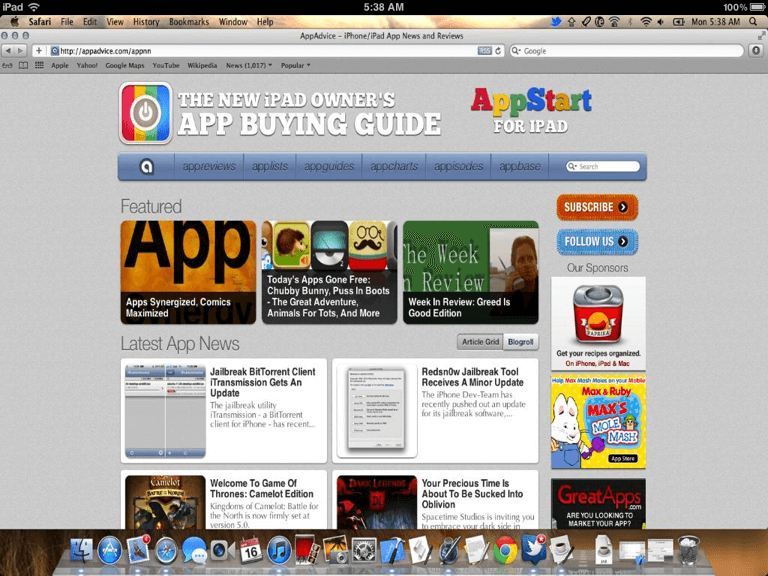Click the AppAdvice 'a' home logo

[x=146, y=167]
